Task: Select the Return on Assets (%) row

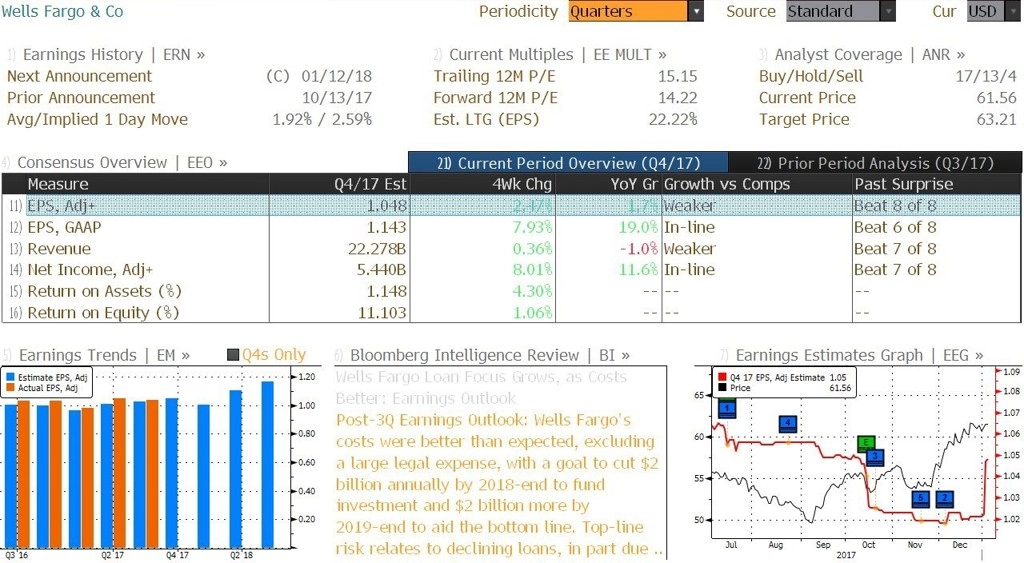Action: click(x=511, y=291)
